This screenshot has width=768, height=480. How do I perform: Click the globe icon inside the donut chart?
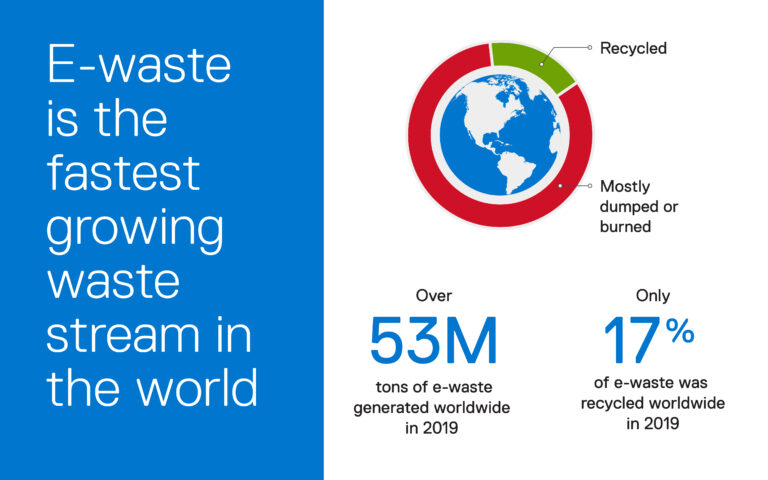(500, 135)
